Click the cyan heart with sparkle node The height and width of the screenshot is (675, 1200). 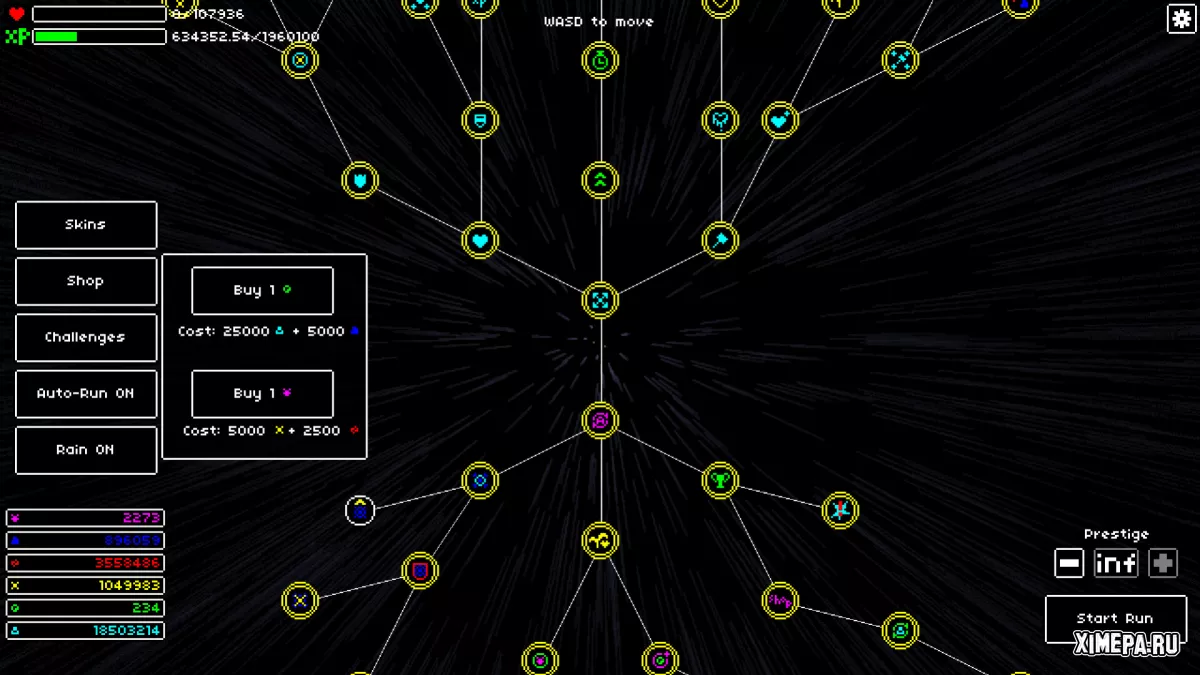pyautogui.click(x=780, y=120)
